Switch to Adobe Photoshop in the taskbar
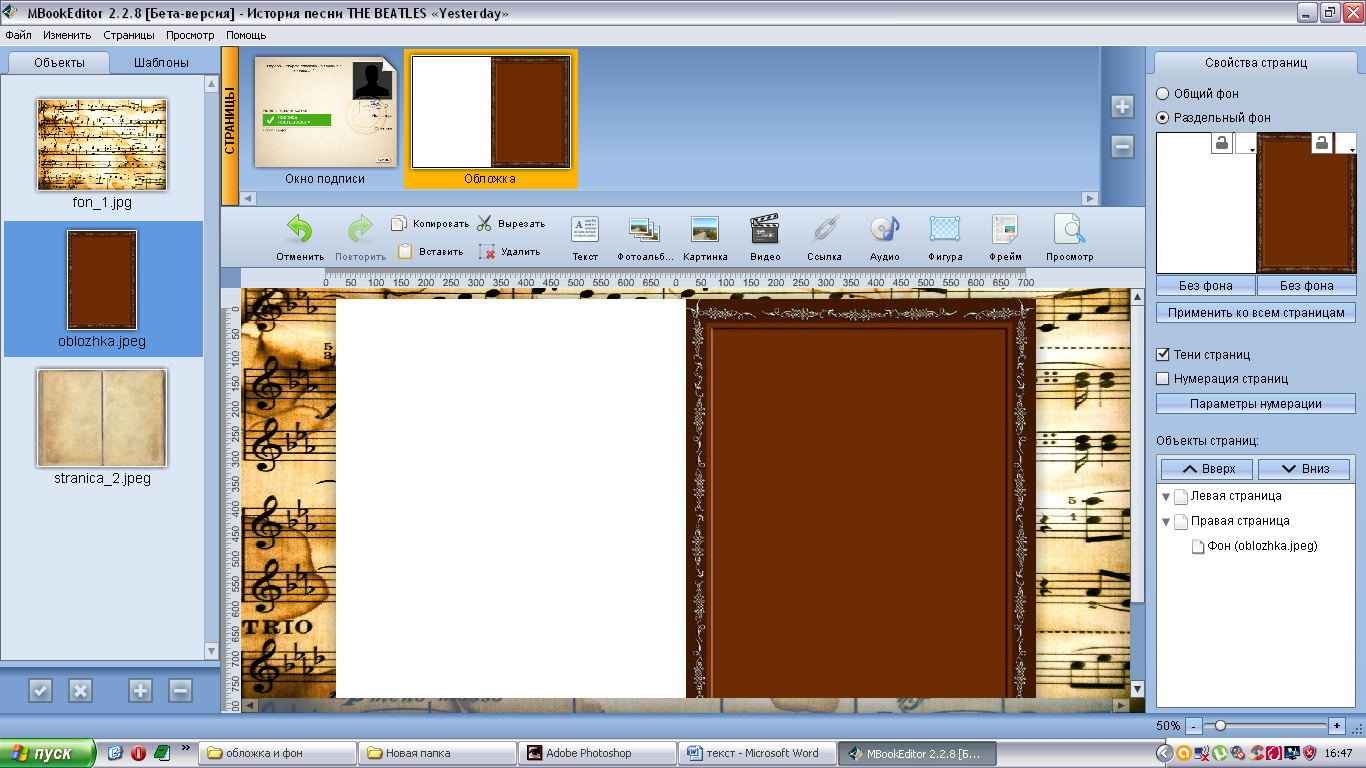 click(x=597, y=753)
